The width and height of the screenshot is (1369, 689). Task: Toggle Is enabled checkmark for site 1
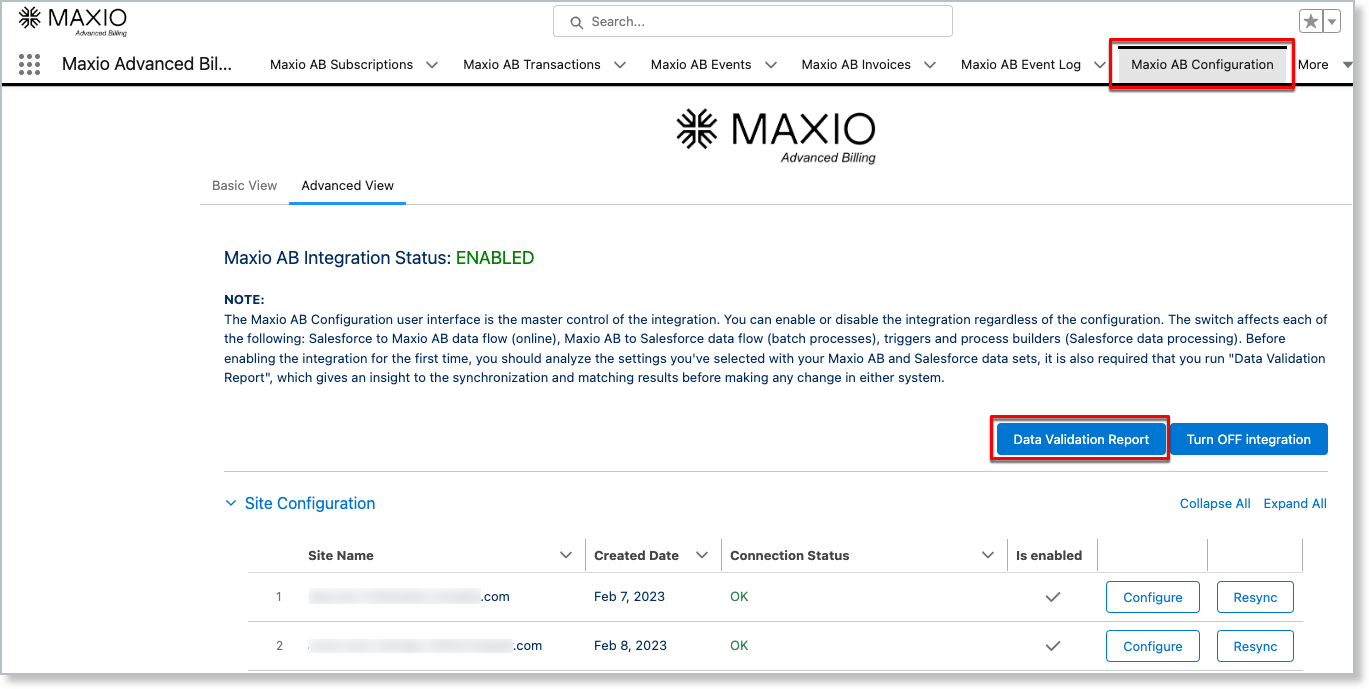[x=1052, y=597]
